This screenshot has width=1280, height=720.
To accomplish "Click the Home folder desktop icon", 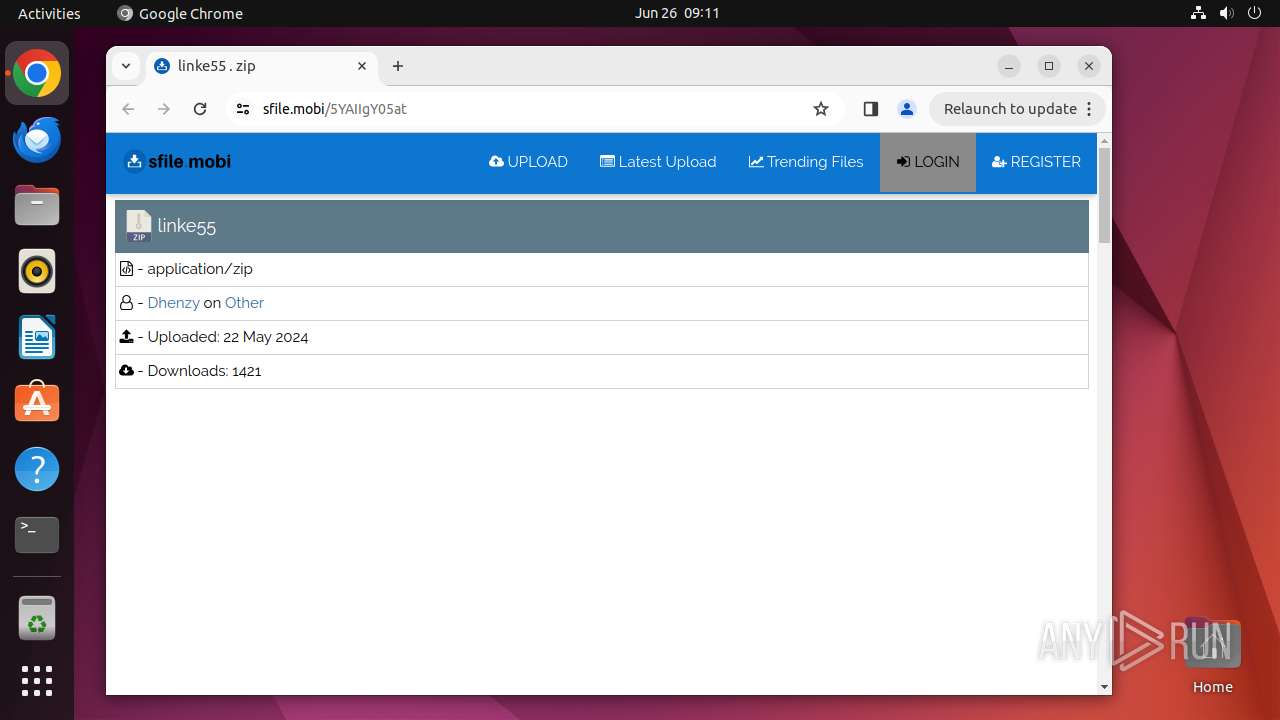I will click(1212, 656).
